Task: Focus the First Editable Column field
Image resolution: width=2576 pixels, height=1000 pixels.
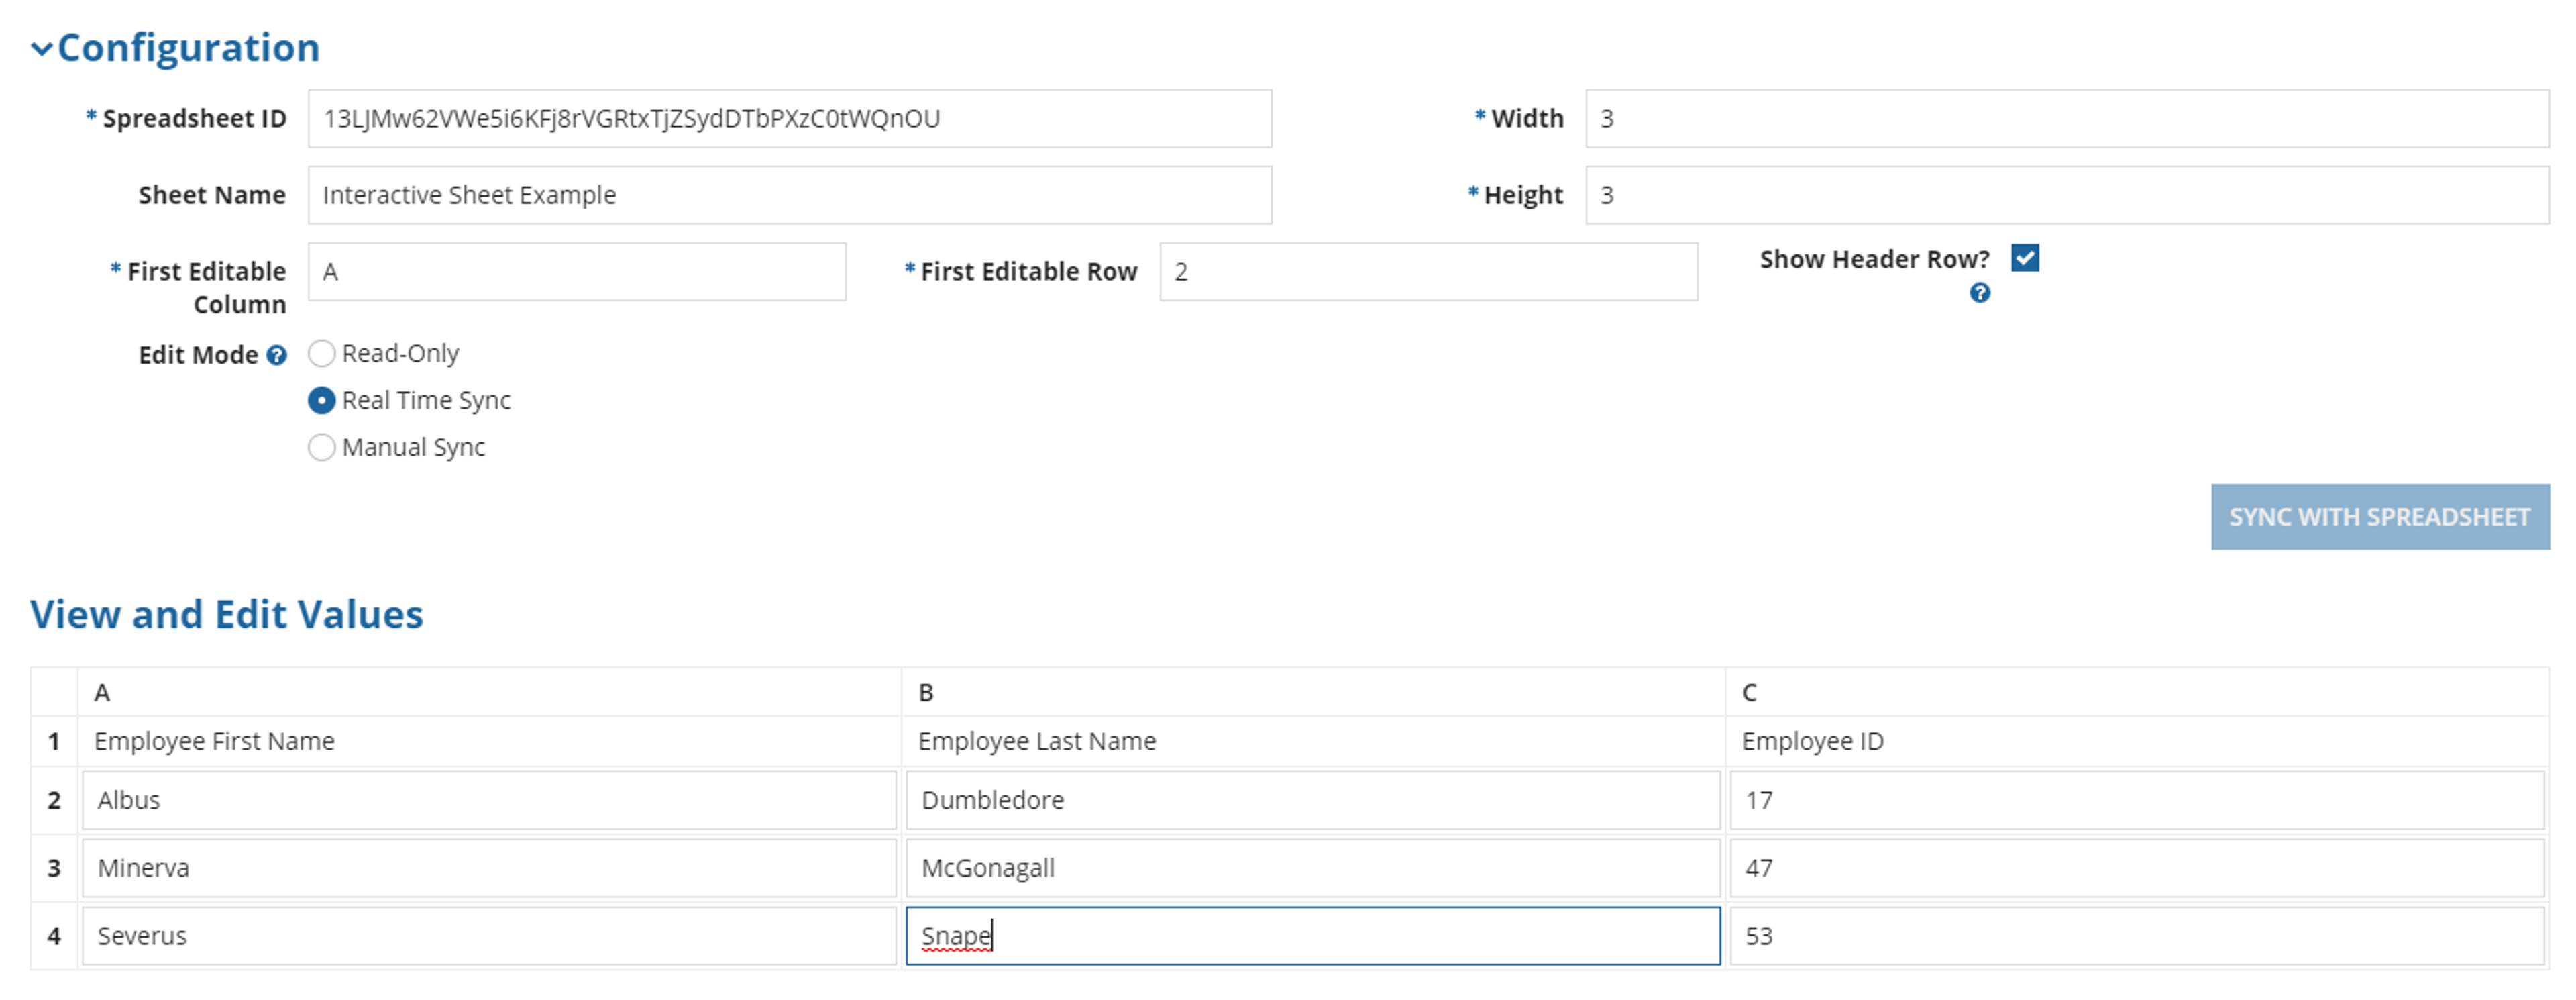Action: coord(576,271)
